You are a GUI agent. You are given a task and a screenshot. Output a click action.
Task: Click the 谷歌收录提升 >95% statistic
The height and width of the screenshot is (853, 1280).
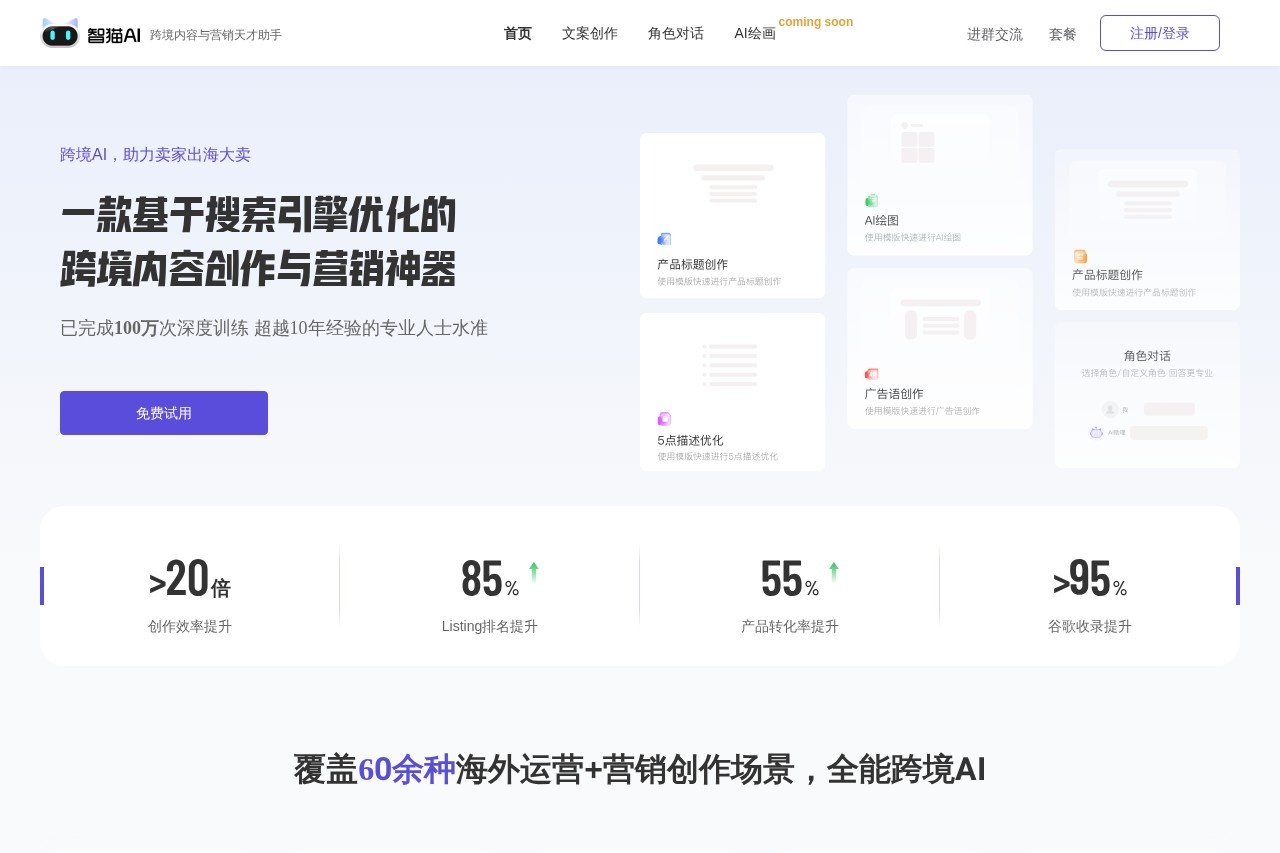click(1090, 594)
